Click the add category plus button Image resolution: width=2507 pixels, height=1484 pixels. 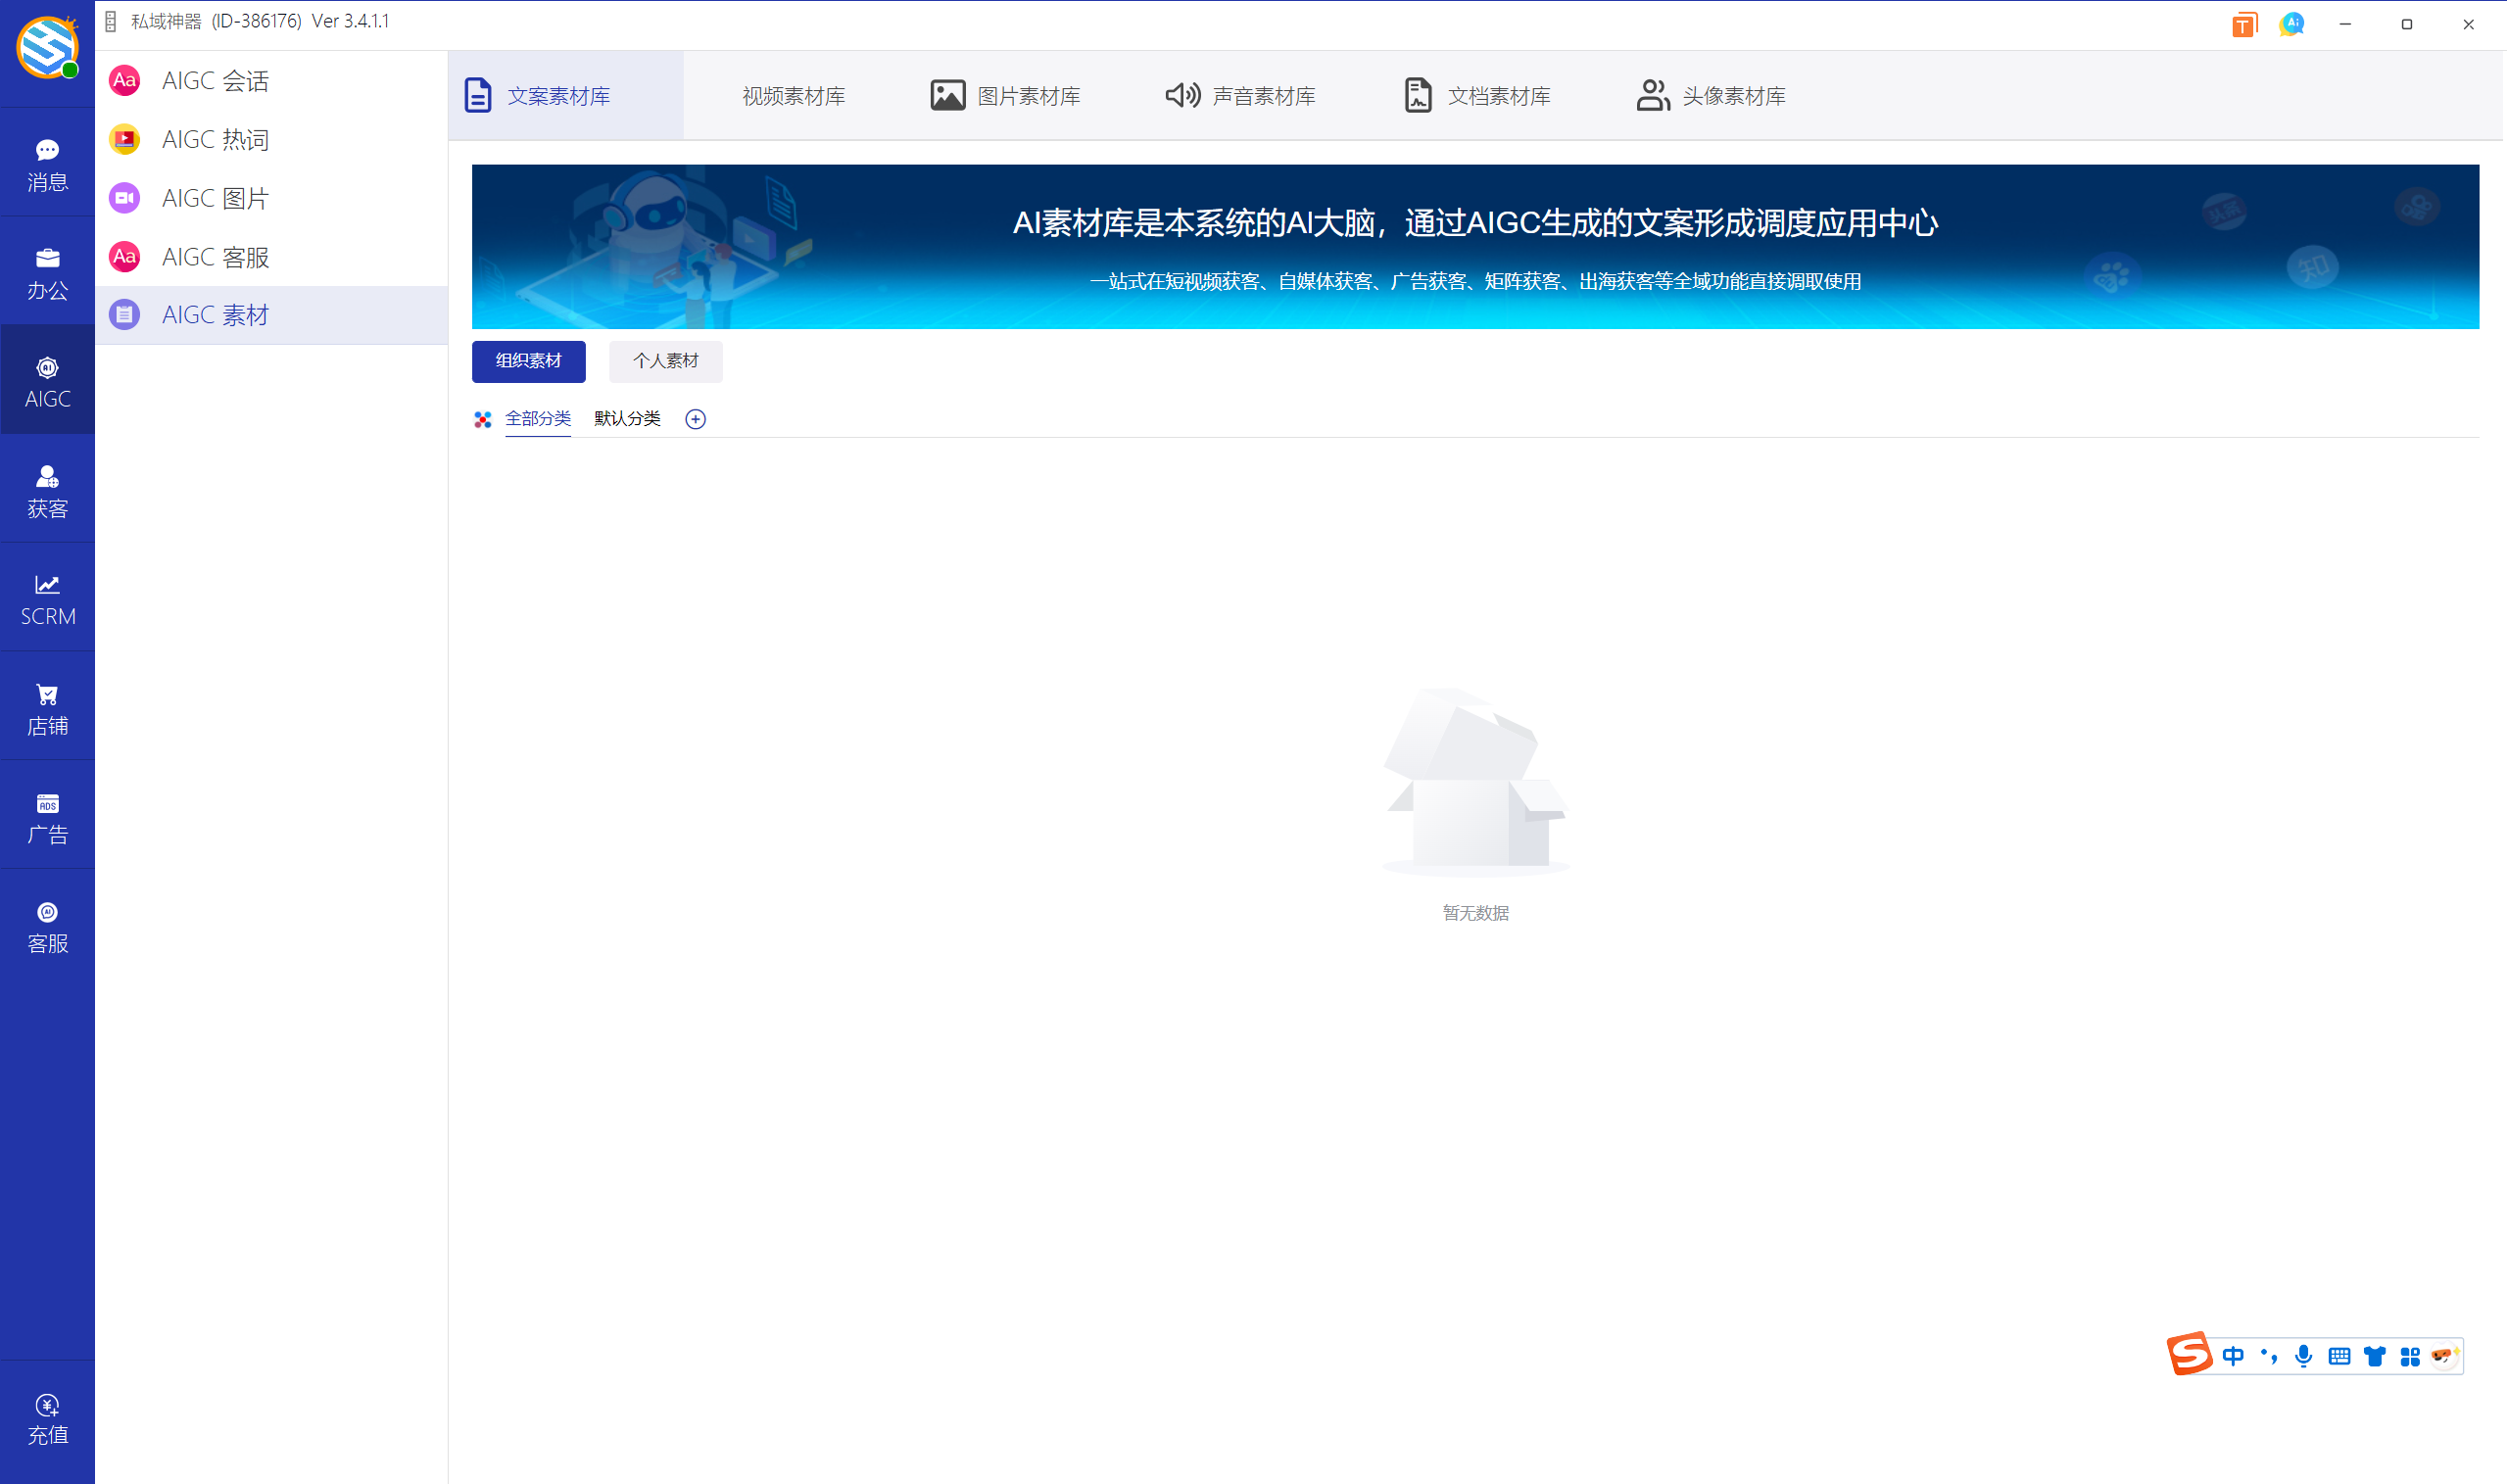(x=696, y=419)
